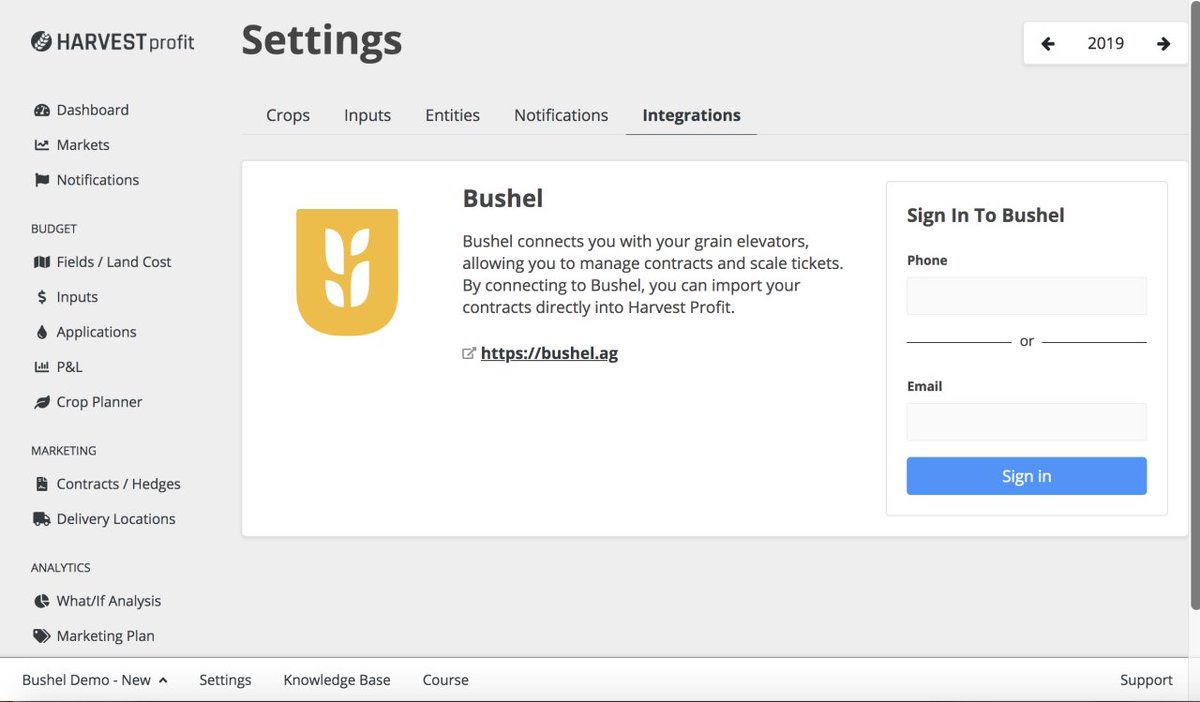Click the Harvest Profit logo
The width and height of the screenshot is (1200, 702).
point(113,42)
